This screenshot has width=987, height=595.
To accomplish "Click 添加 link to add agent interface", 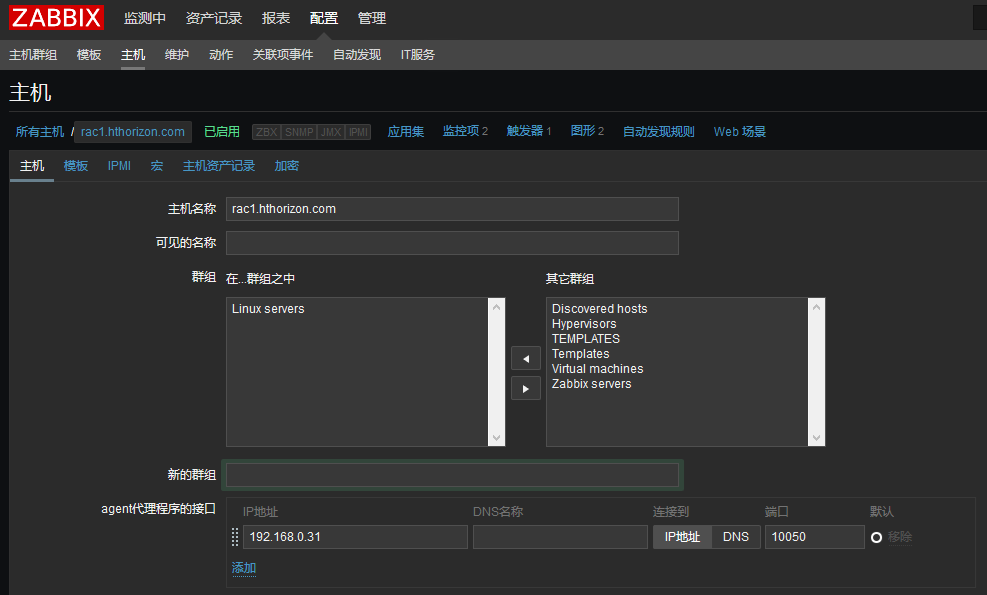I will coord(244,568).
